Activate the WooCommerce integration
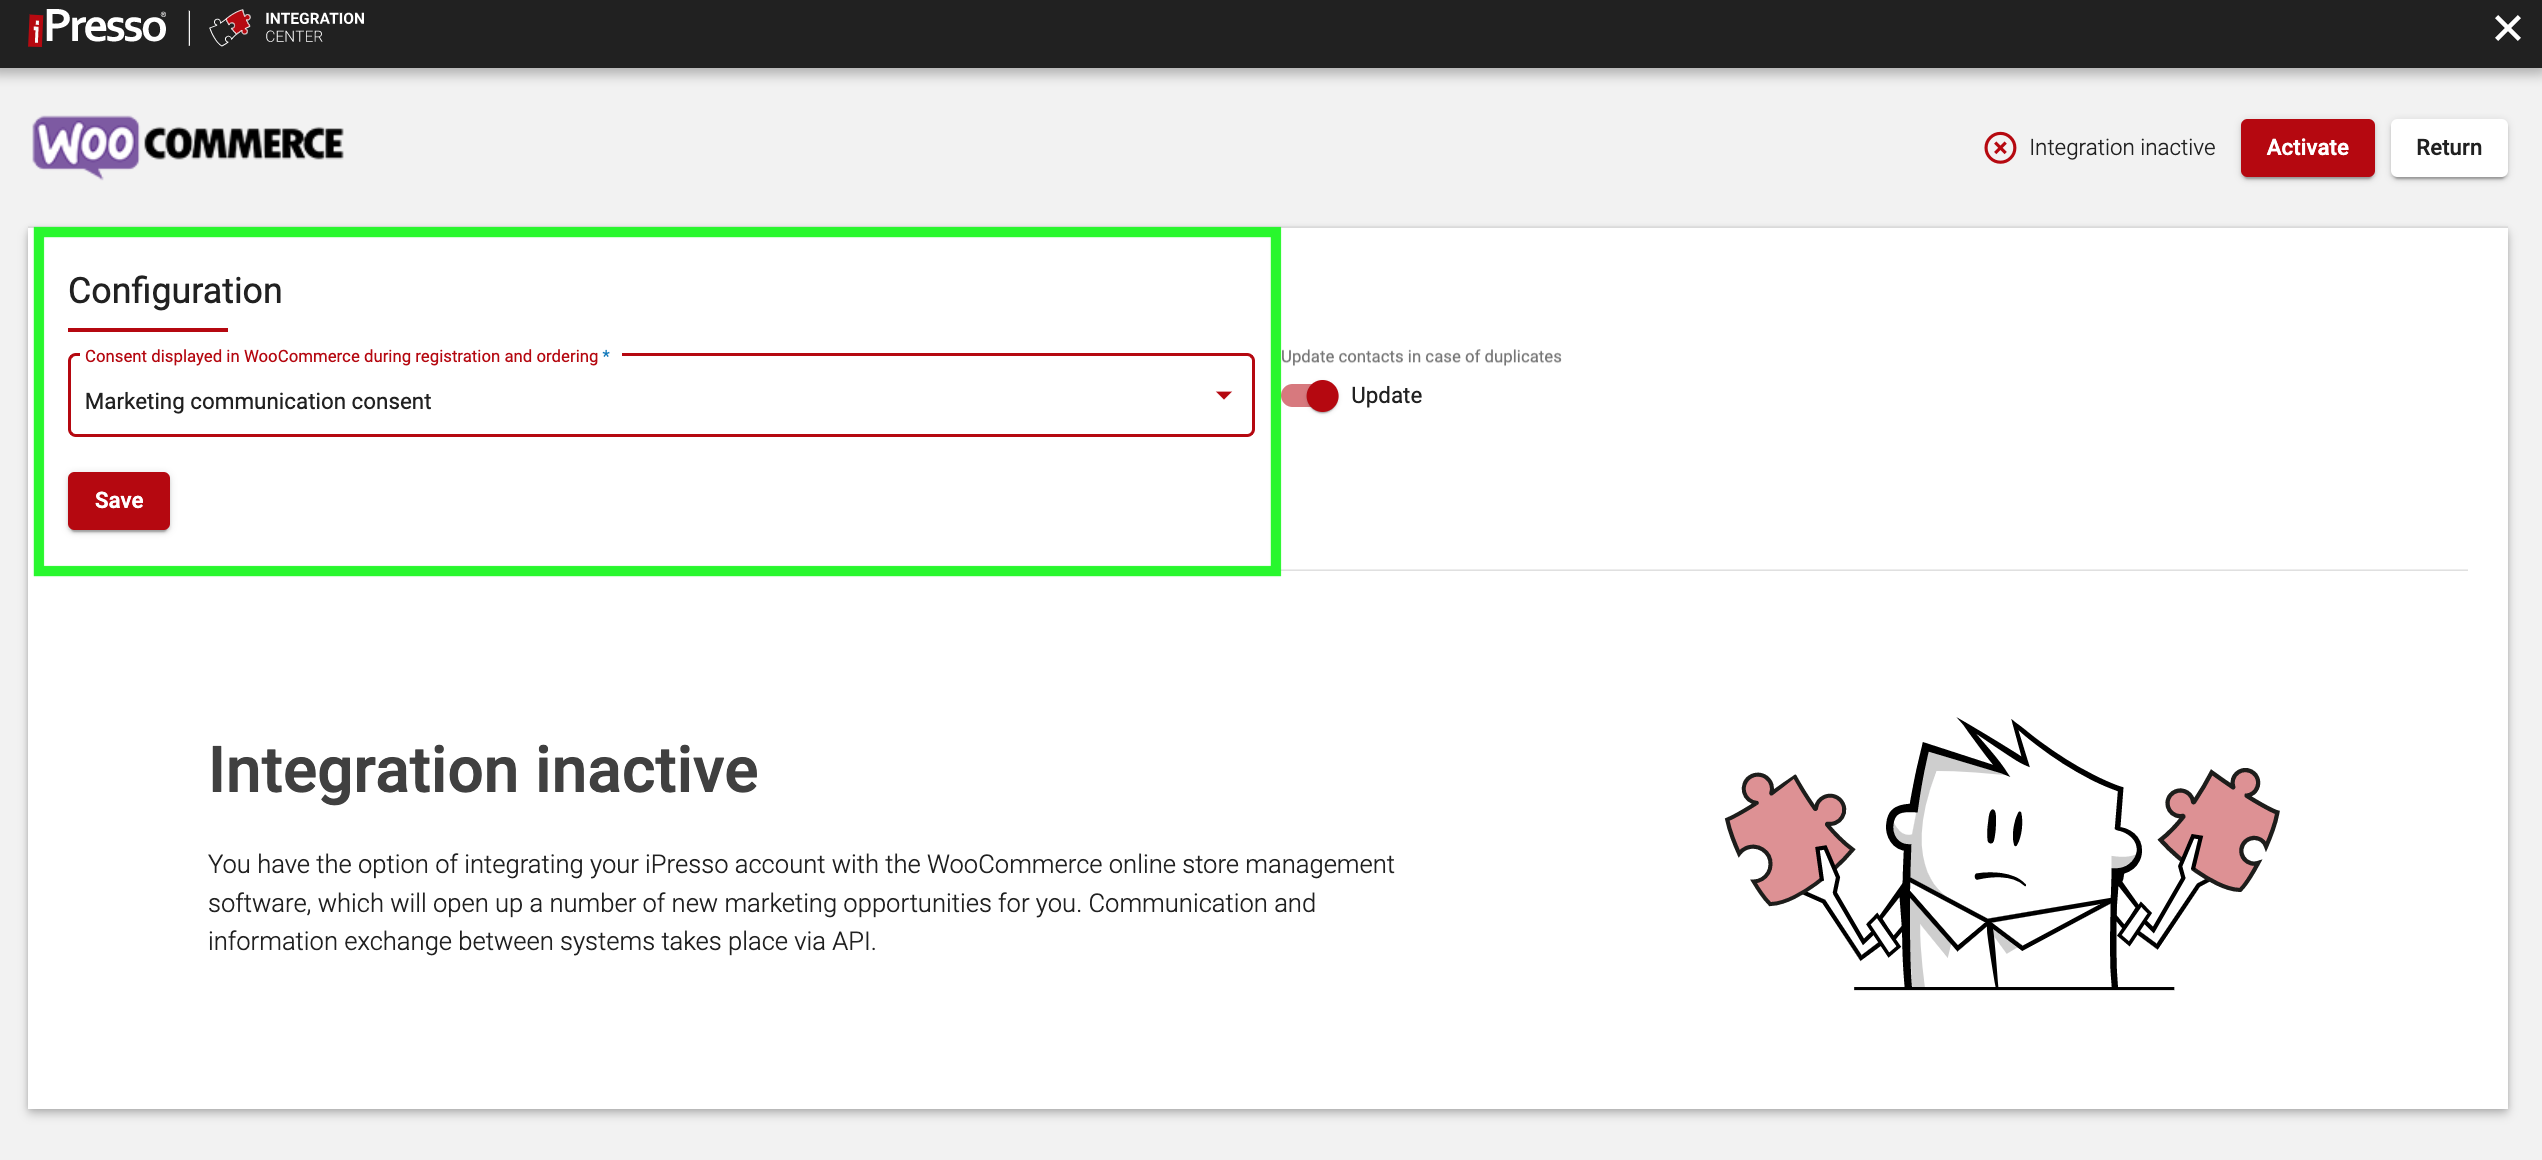This screenshot has width=2542, height=1160. (2307, 148)
